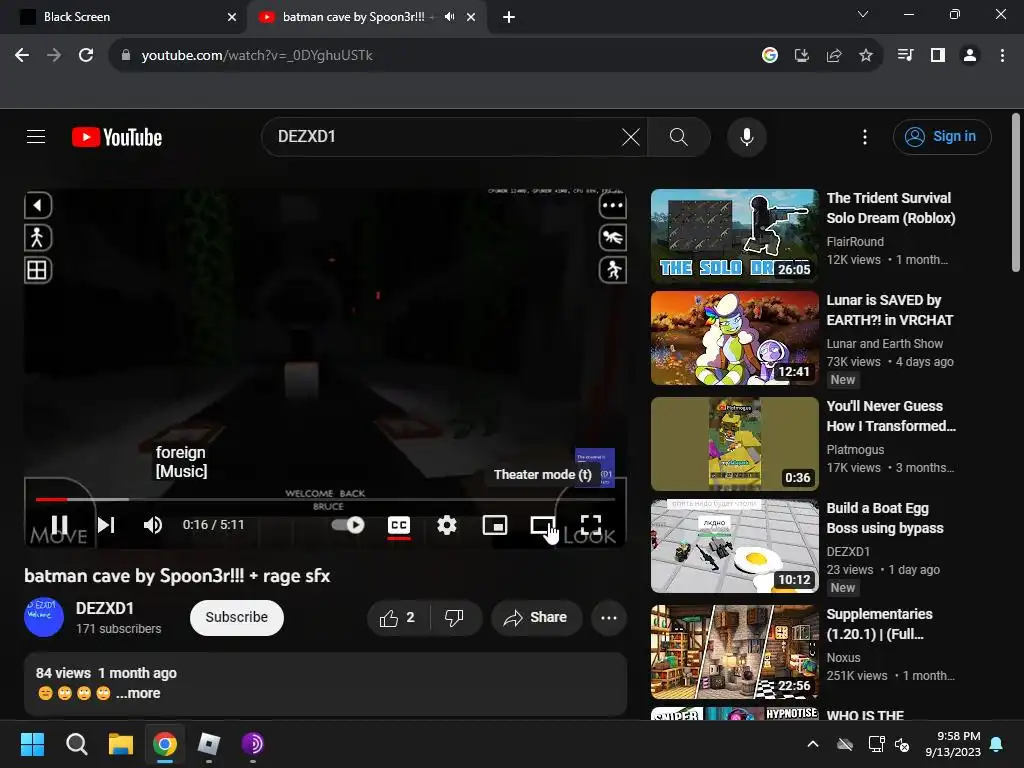Share this video

point(536,618)
